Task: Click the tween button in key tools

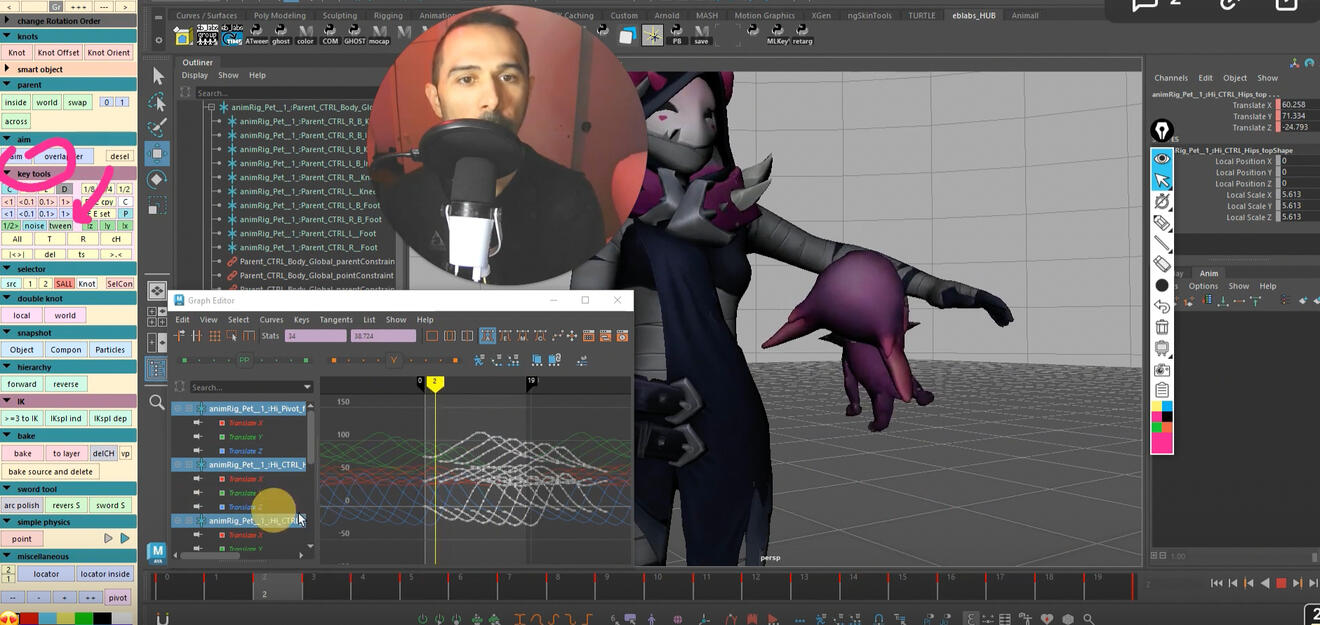Action: click(x=60, y=226)
